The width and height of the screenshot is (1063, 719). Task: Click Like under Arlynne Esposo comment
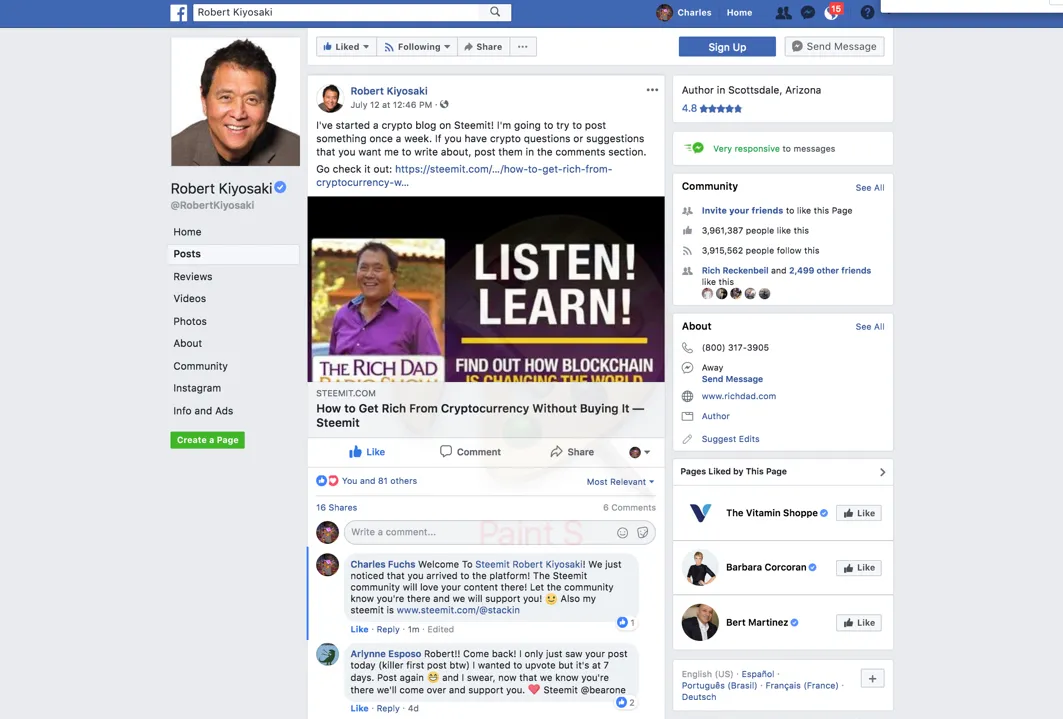359,708
